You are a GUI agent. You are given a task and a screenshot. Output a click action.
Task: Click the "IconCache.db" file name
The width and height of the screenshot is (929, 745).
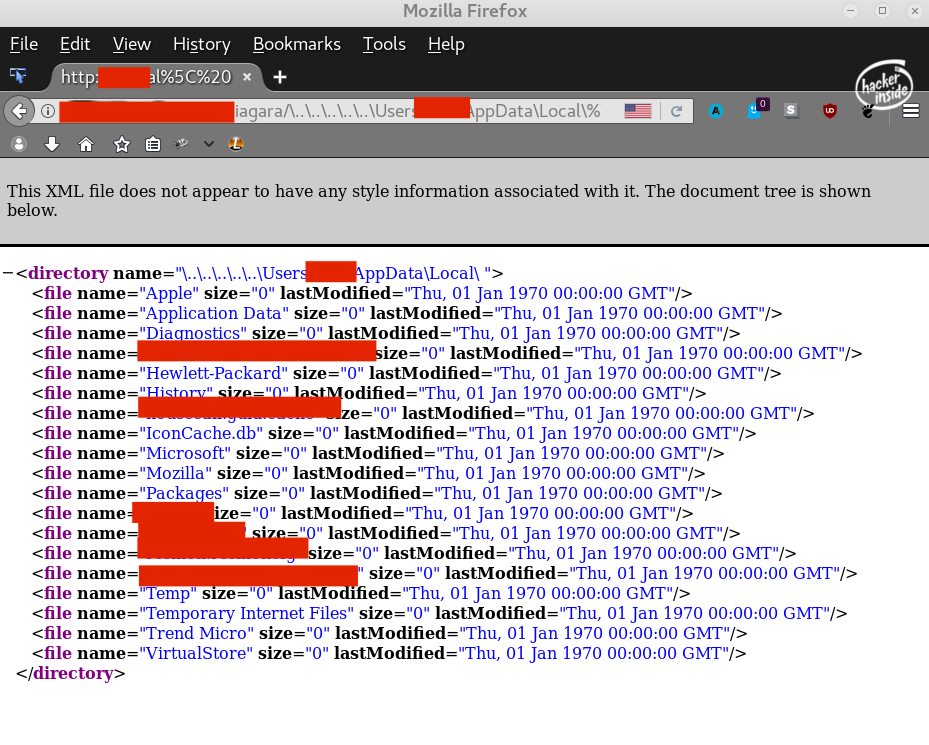click(x=201, y=433)
